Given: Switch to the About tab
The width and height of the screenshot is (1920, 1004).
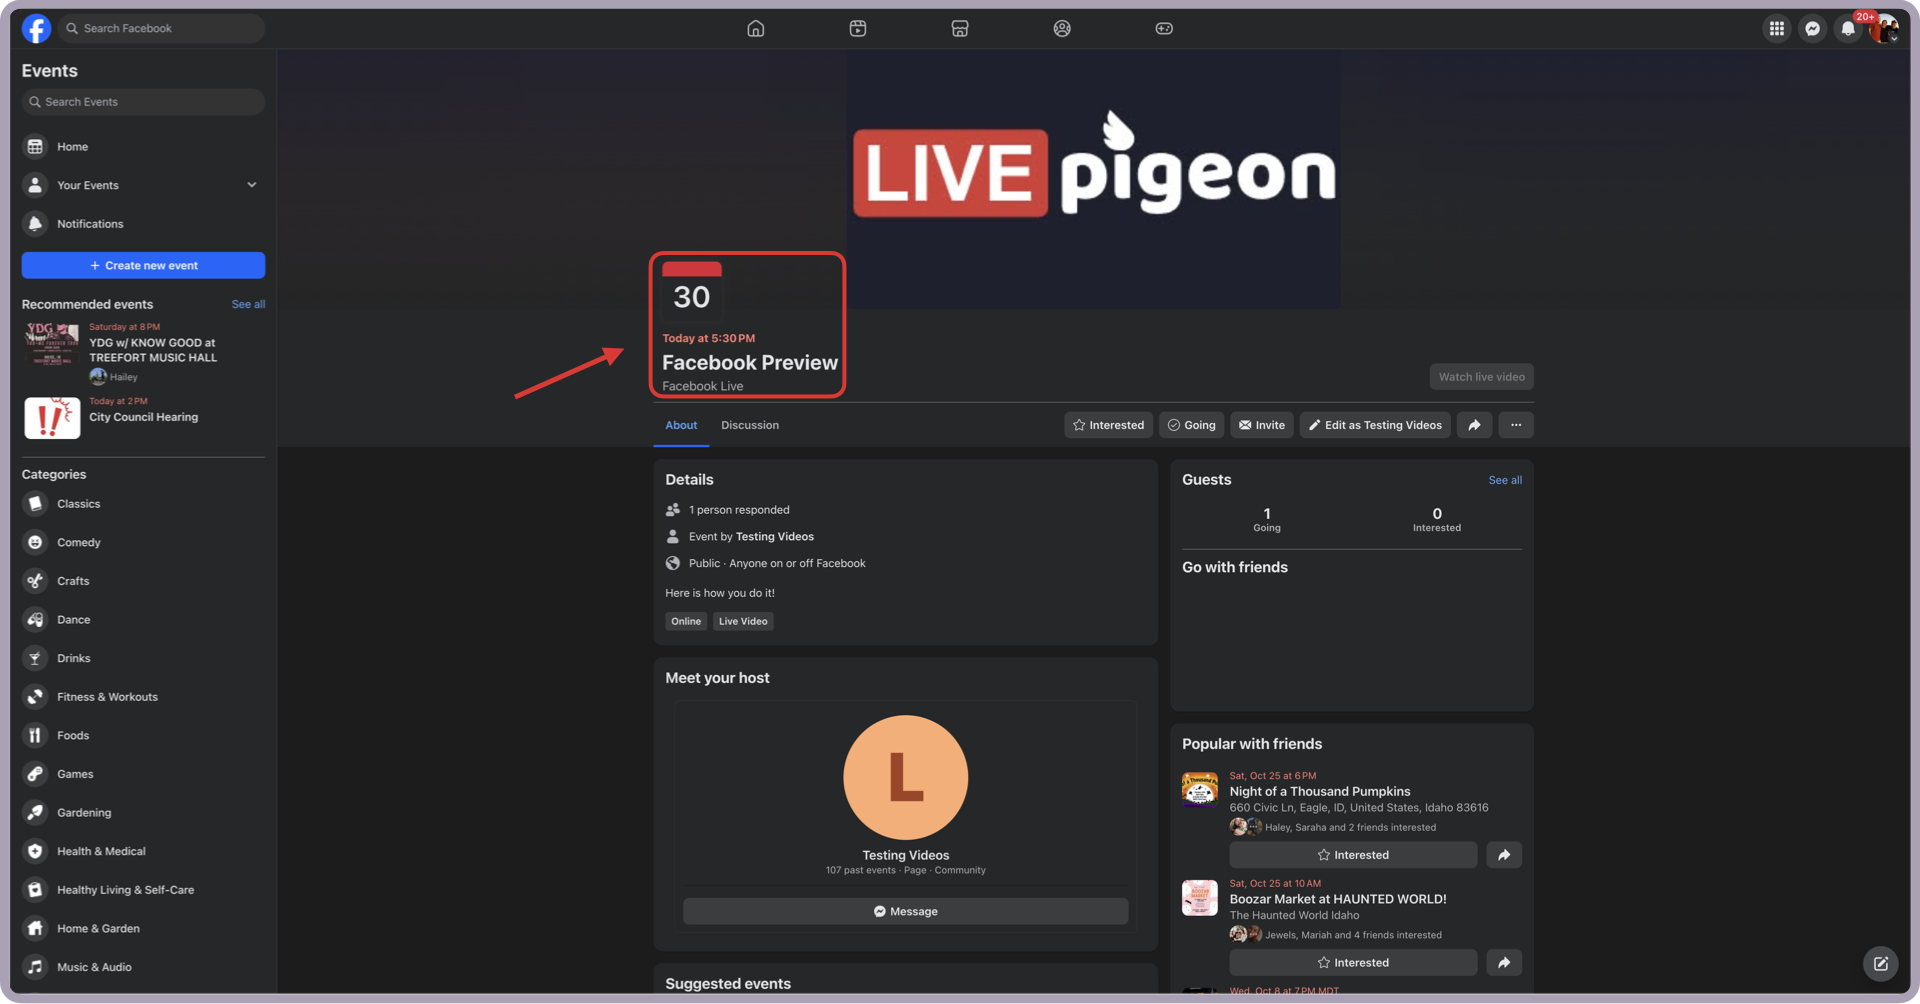Looking at the screenshot, I should (x=681, y=425).
